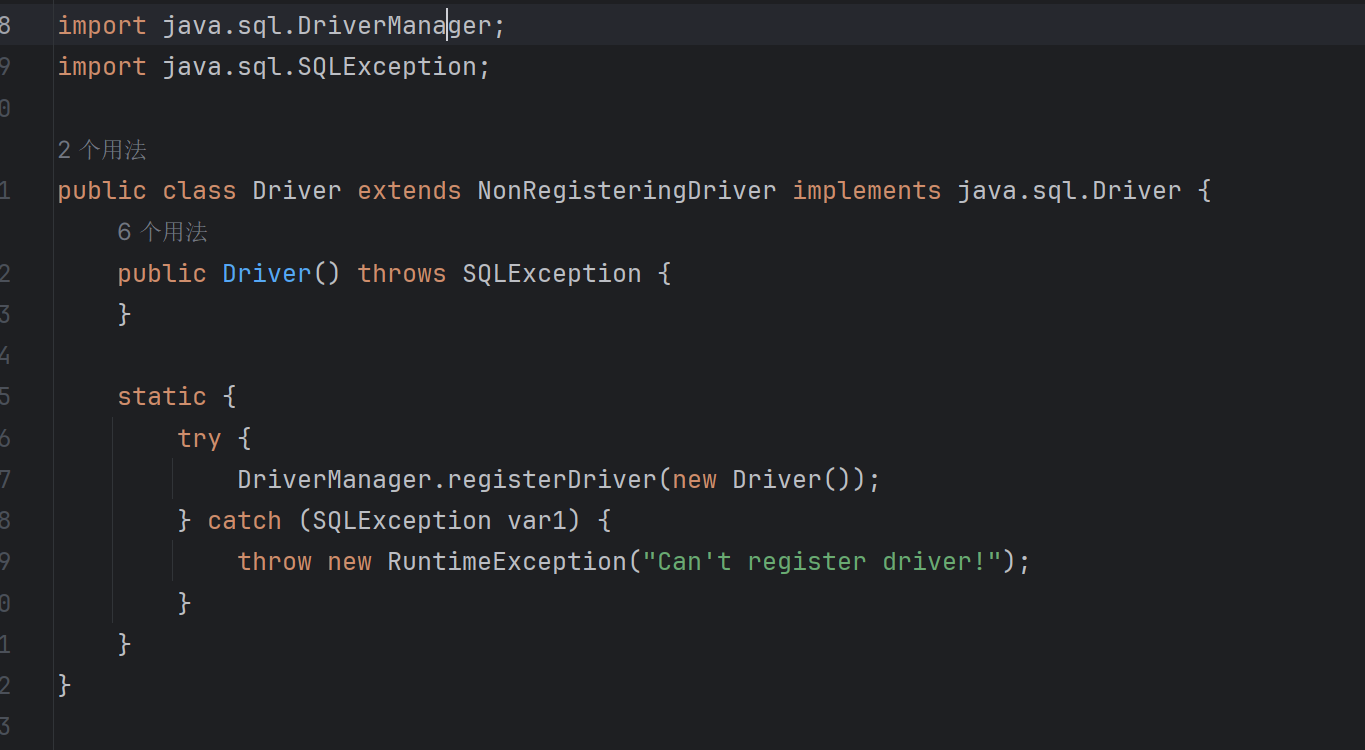Open the "2 个用法" usages hint above class Driver
Image resolution: width=1365 pixels, height=750 pixels.
tap(102, 150)
